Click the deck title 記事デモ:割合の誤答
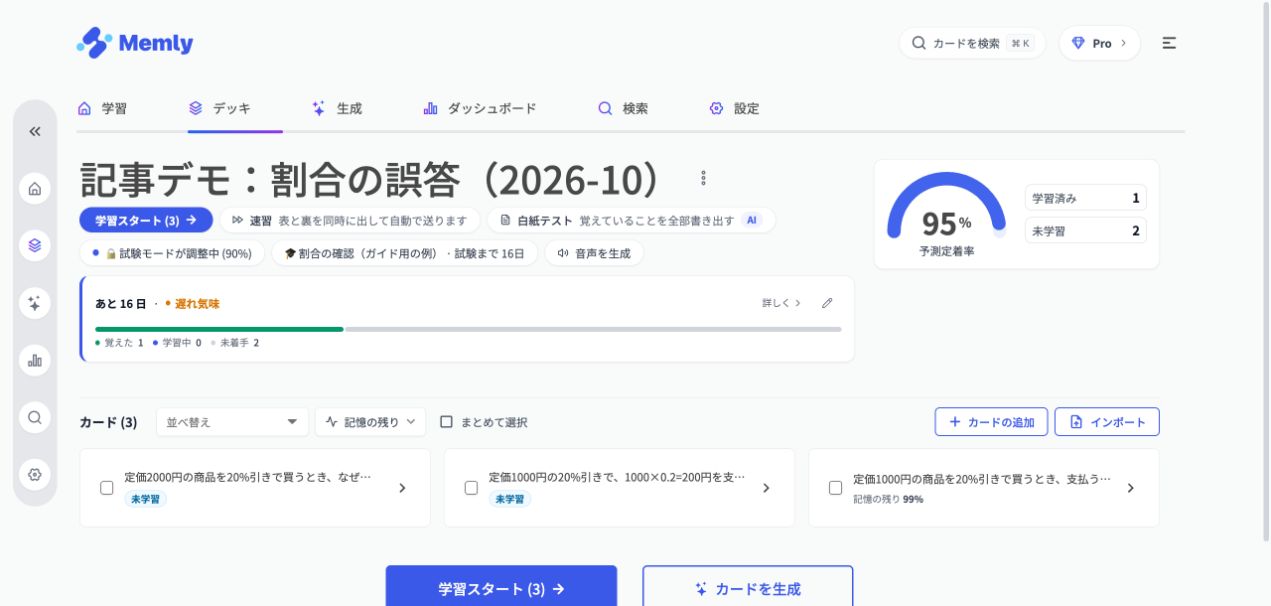The width and height of the screenshot is (1271, 606). click(x=372, y=179)
